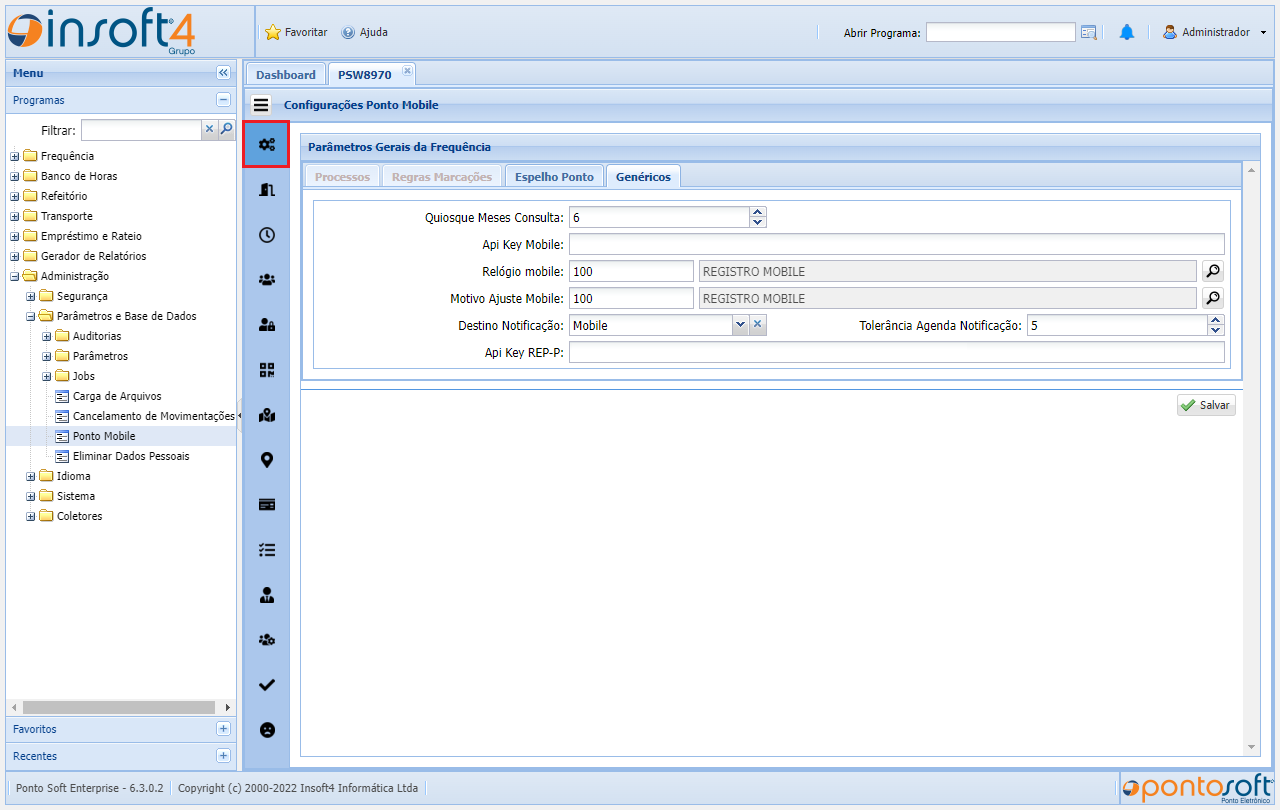The image size is (1280, 810).
Task: Click the clock icon in vertical sidebar
Action: [x=266, y=235]
